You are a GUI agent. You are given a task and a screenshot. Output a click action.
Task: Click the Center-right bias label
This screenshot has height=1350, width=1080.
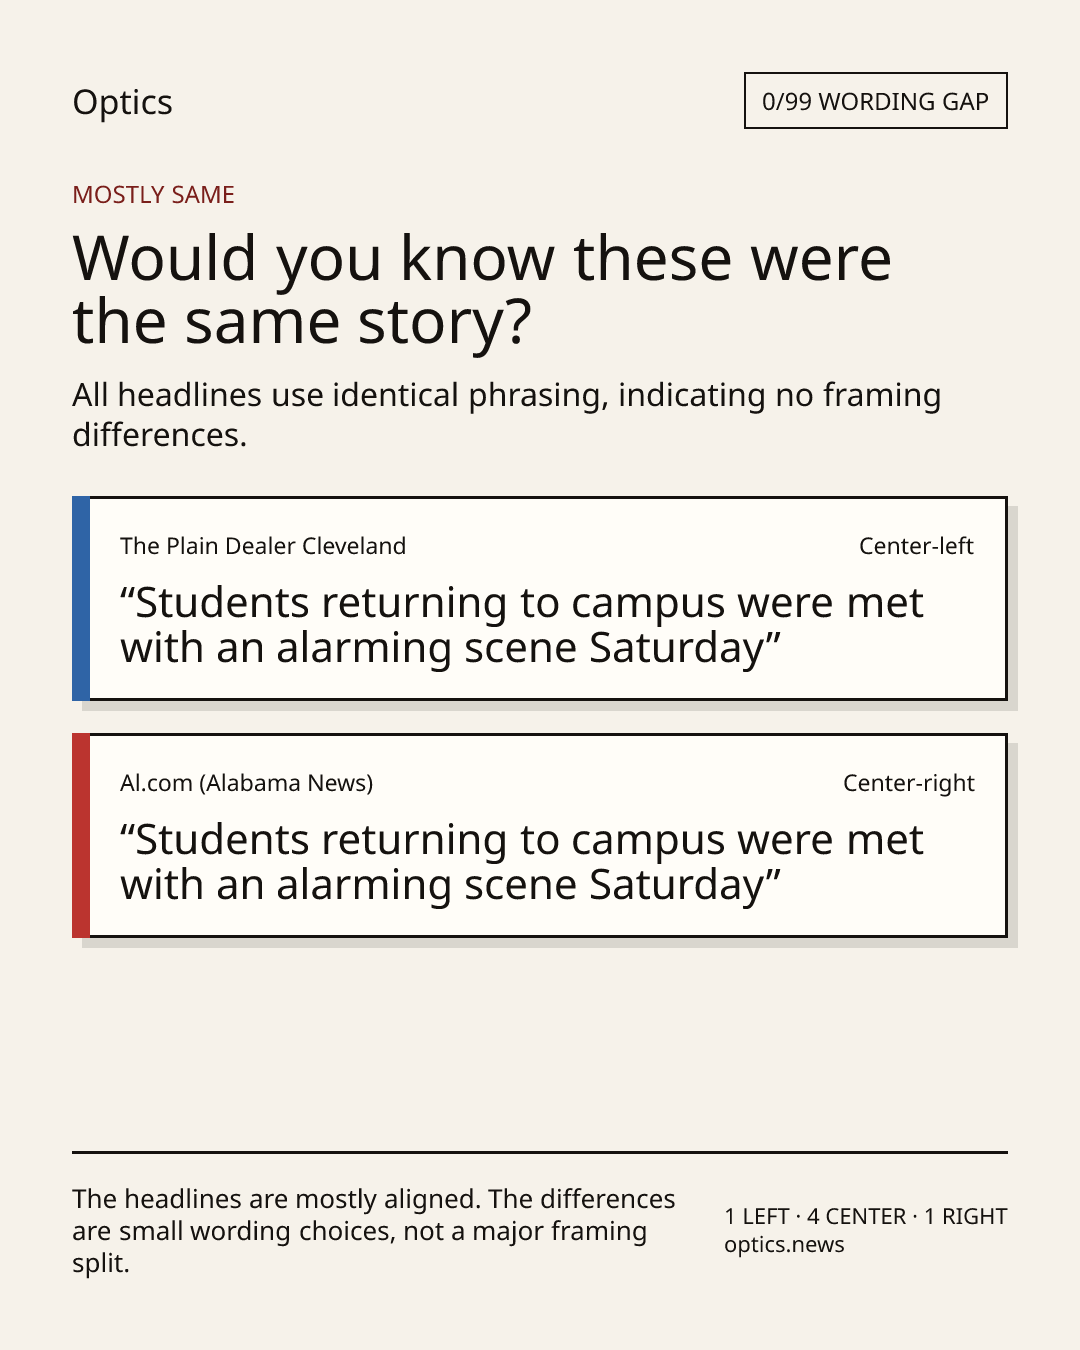(908, 783)
